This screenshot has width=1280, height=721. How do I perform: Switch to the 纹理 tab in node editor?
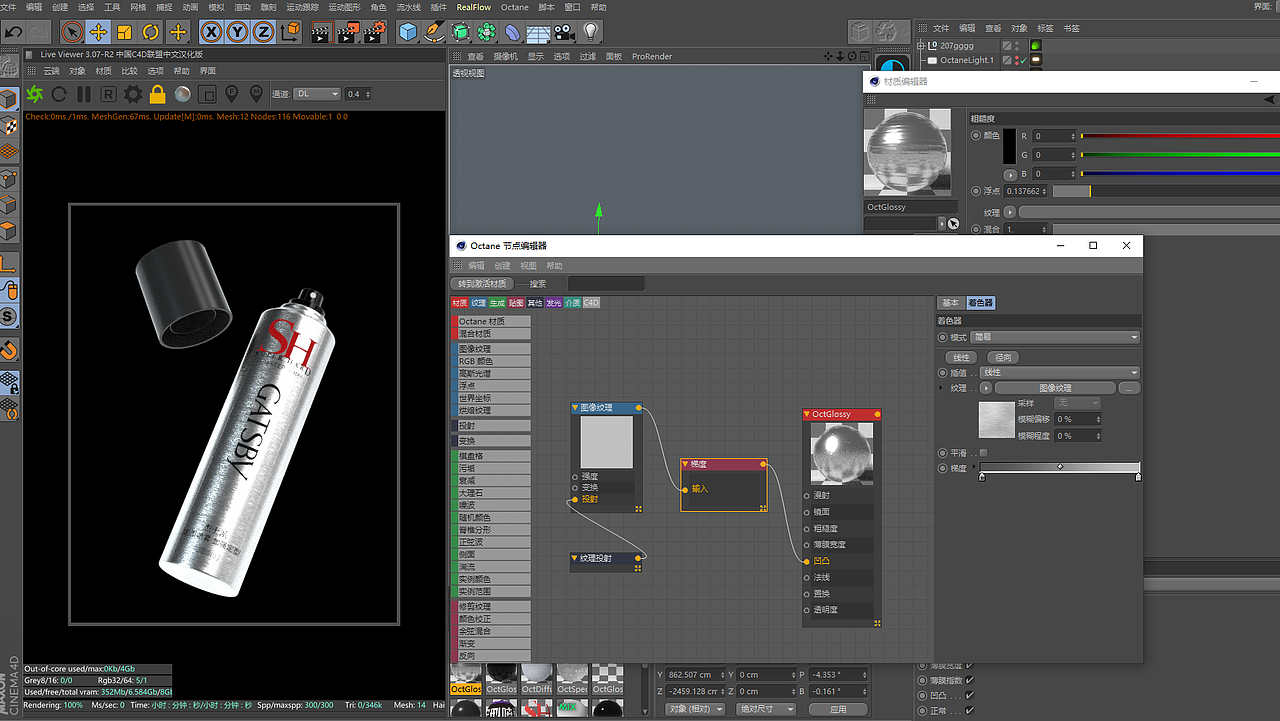[x=477, y=302]
